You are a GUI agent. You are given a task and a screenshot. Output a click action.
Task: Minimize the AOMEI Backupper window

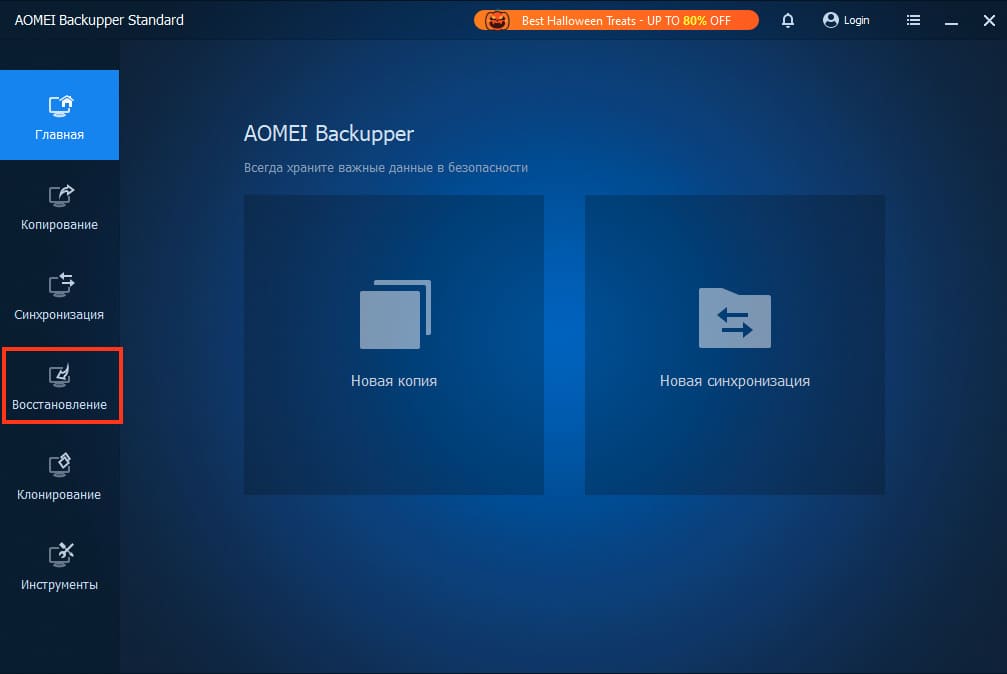[951, 21]
